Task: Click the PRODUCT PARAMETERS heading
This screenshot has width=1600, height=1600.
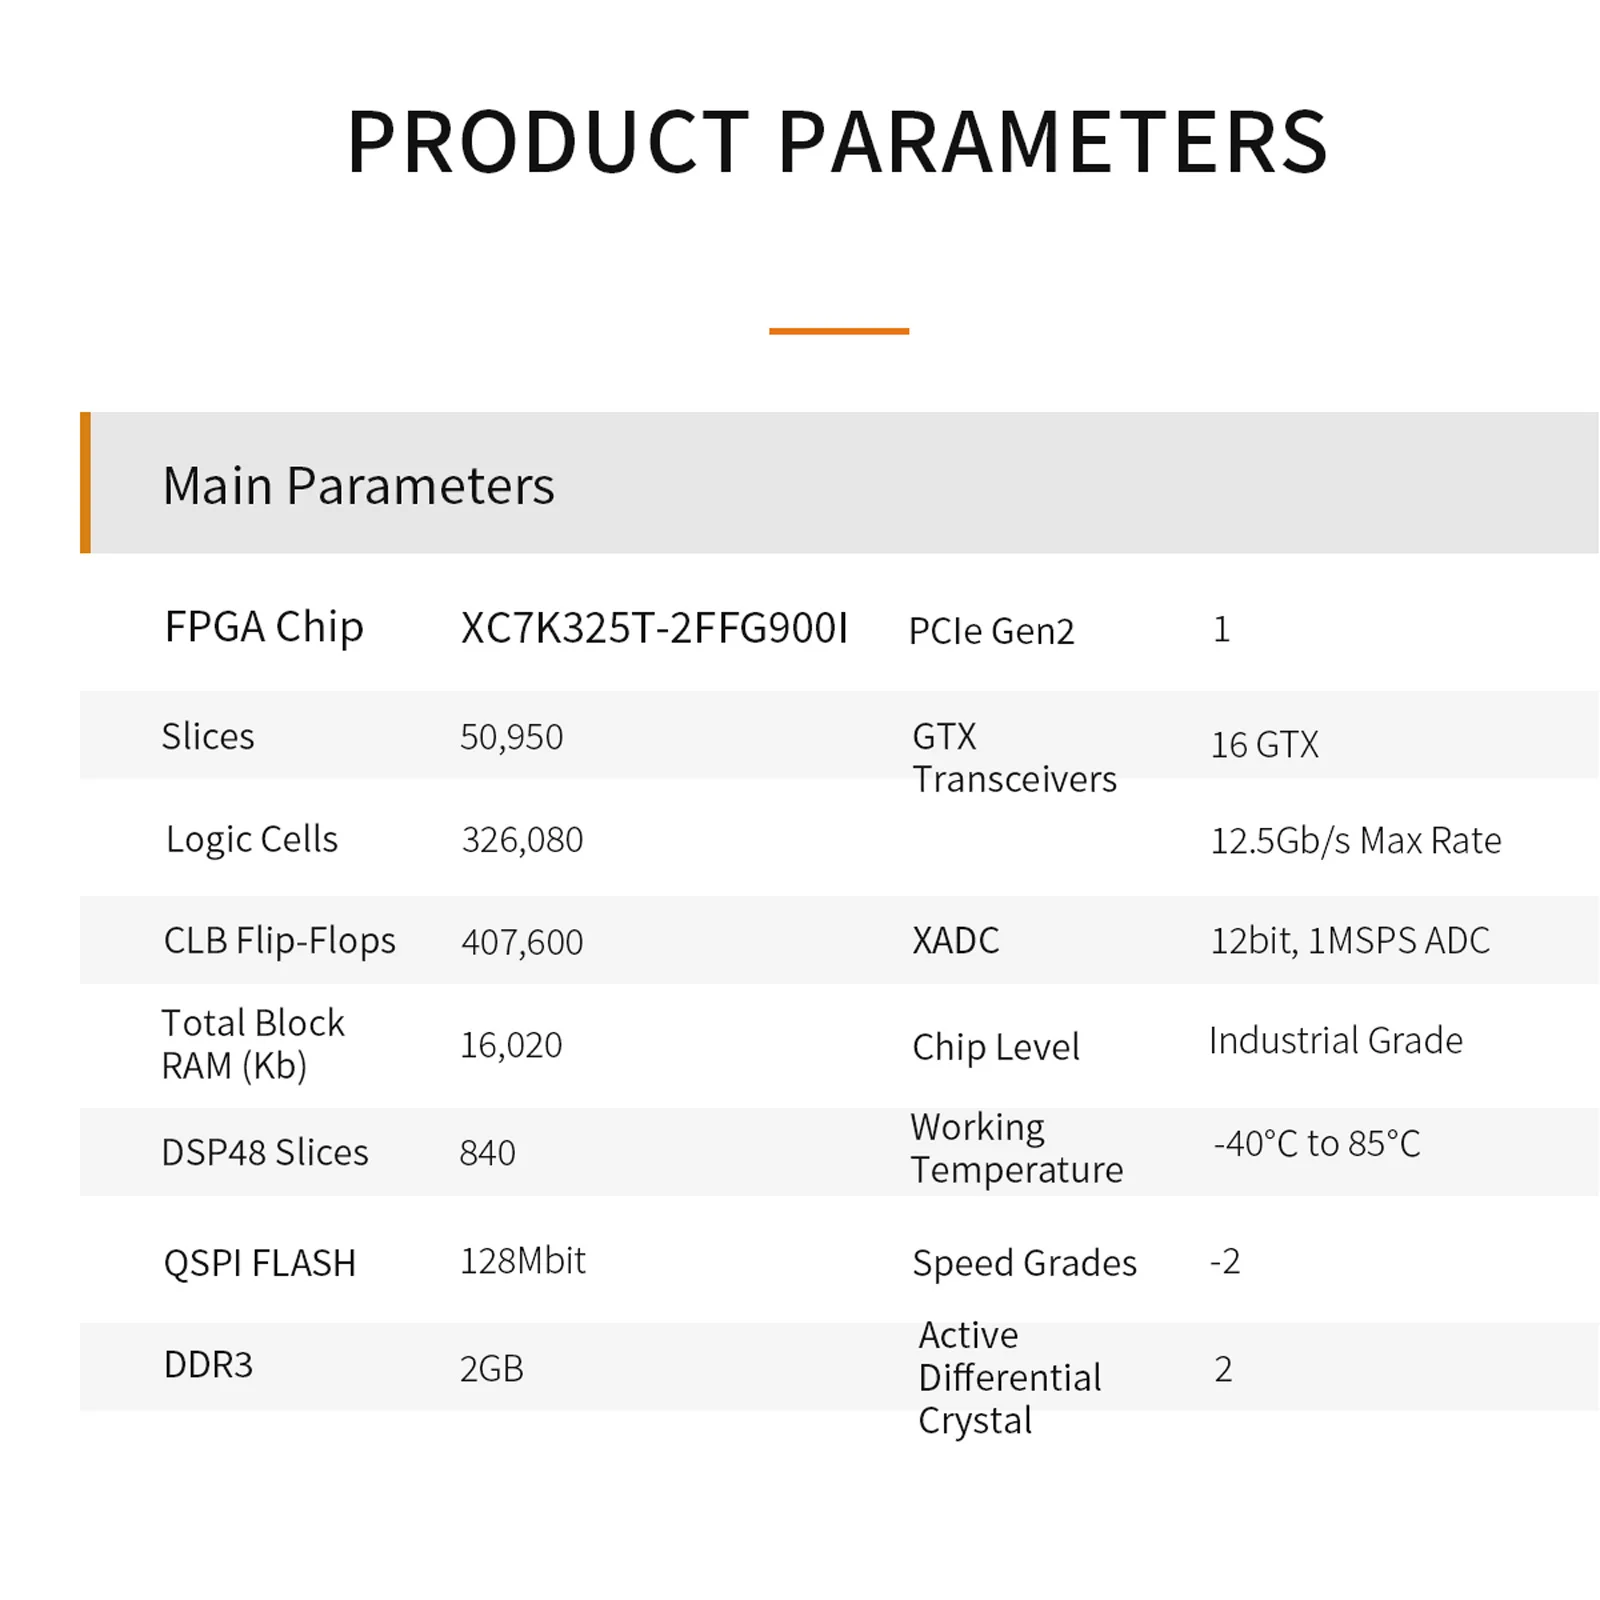Action: point(837,143)
